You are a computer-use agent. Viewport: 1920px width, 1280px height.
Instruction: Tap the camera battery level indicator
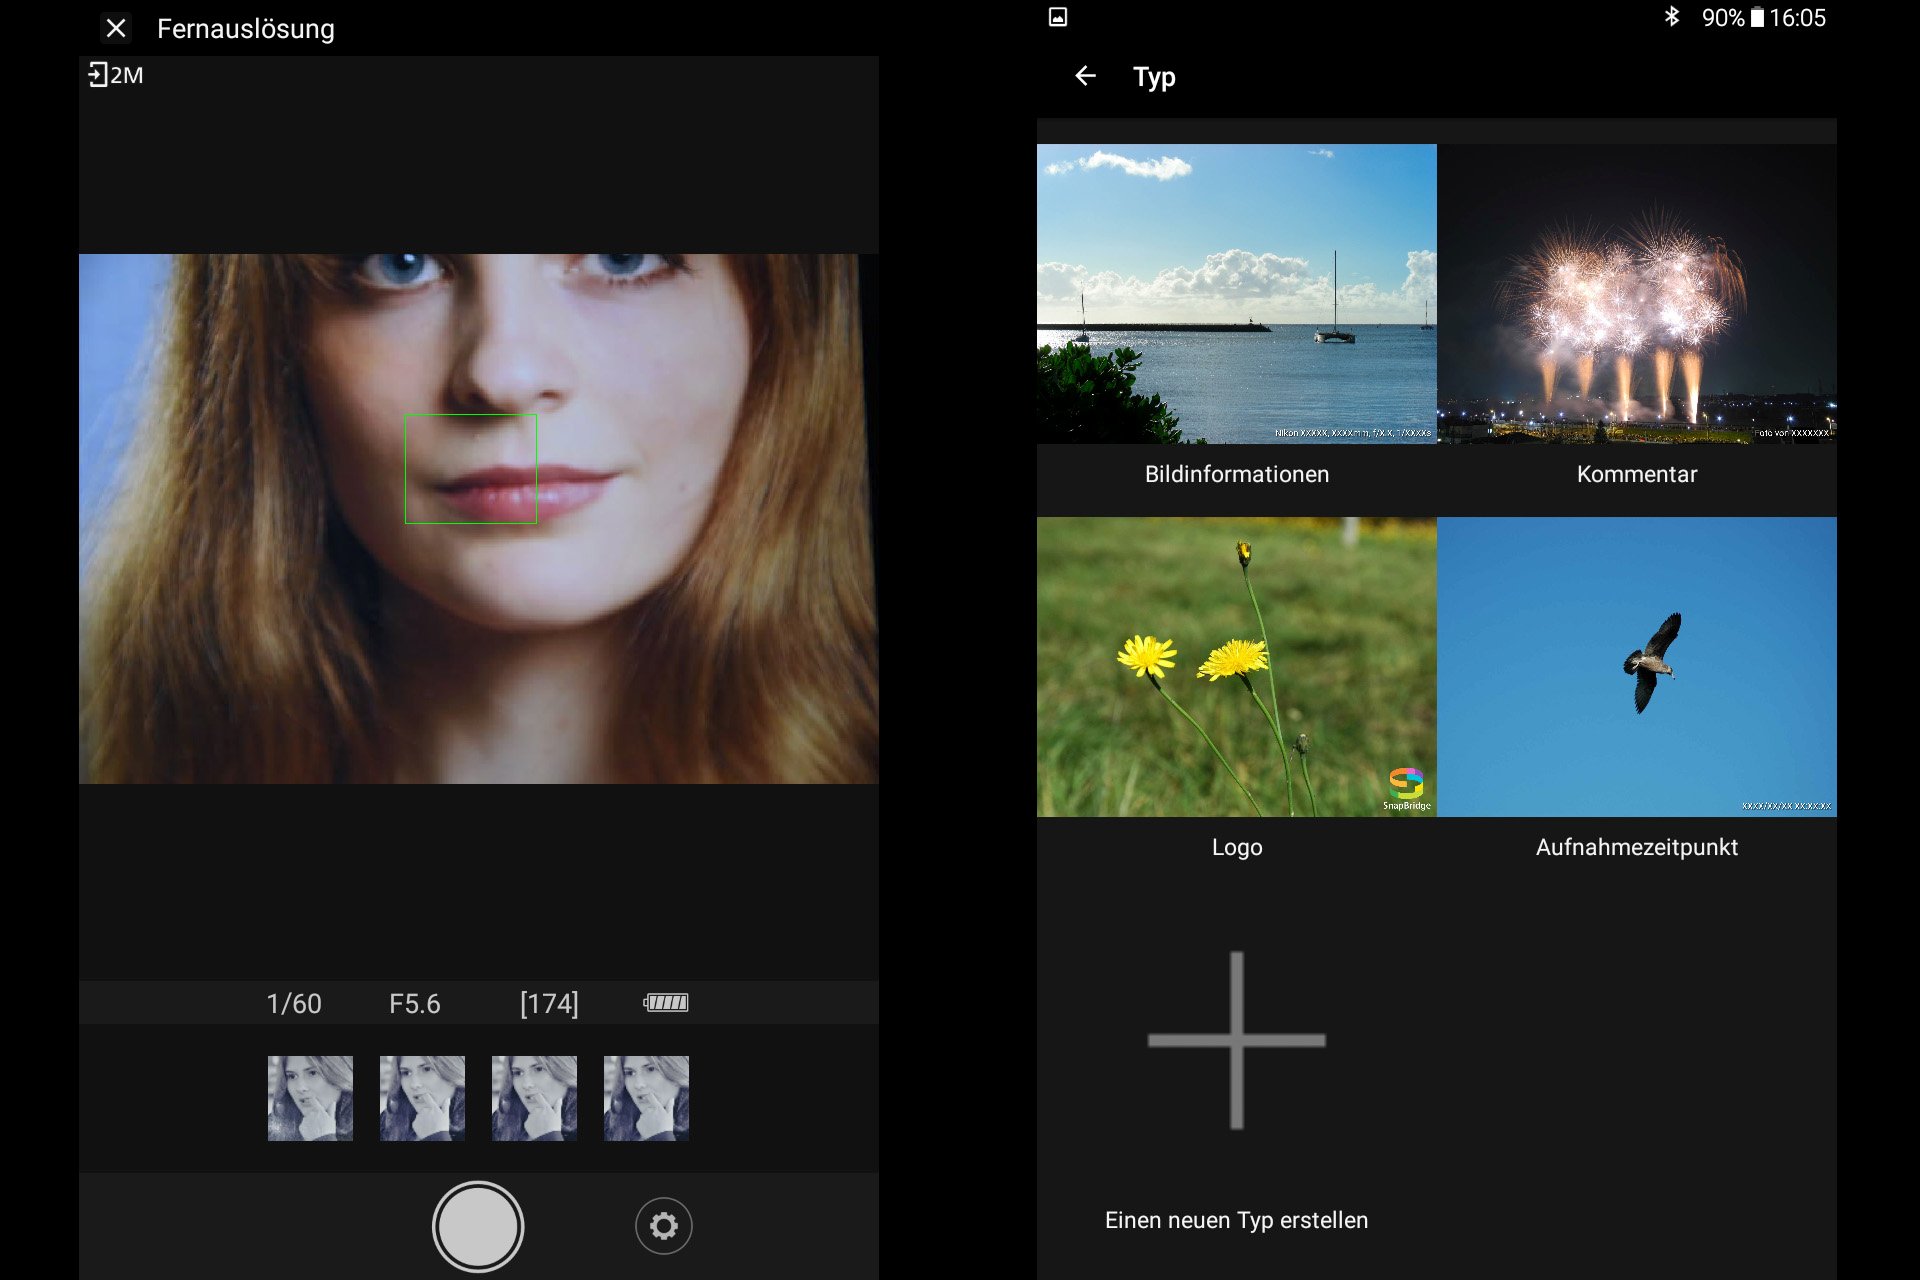tap(666, 1002)
